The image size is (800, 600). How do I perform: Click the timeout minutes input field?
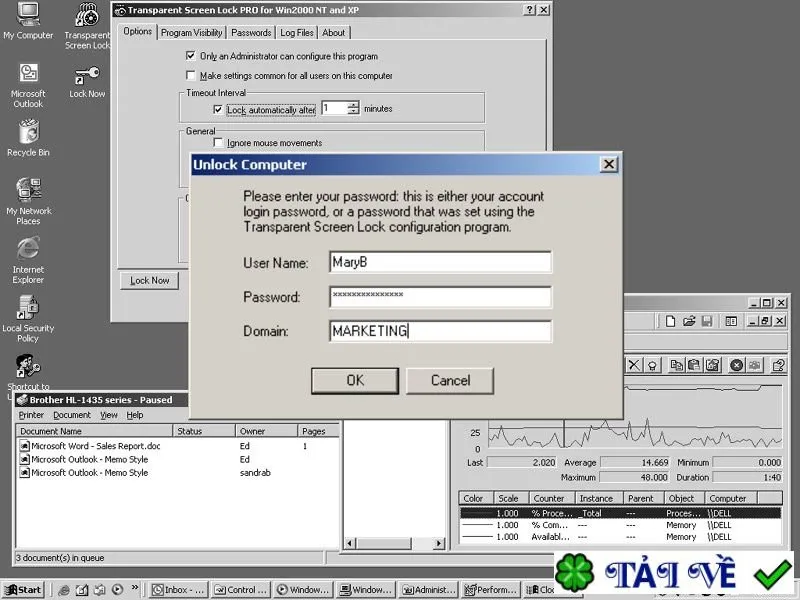(335, 108)
